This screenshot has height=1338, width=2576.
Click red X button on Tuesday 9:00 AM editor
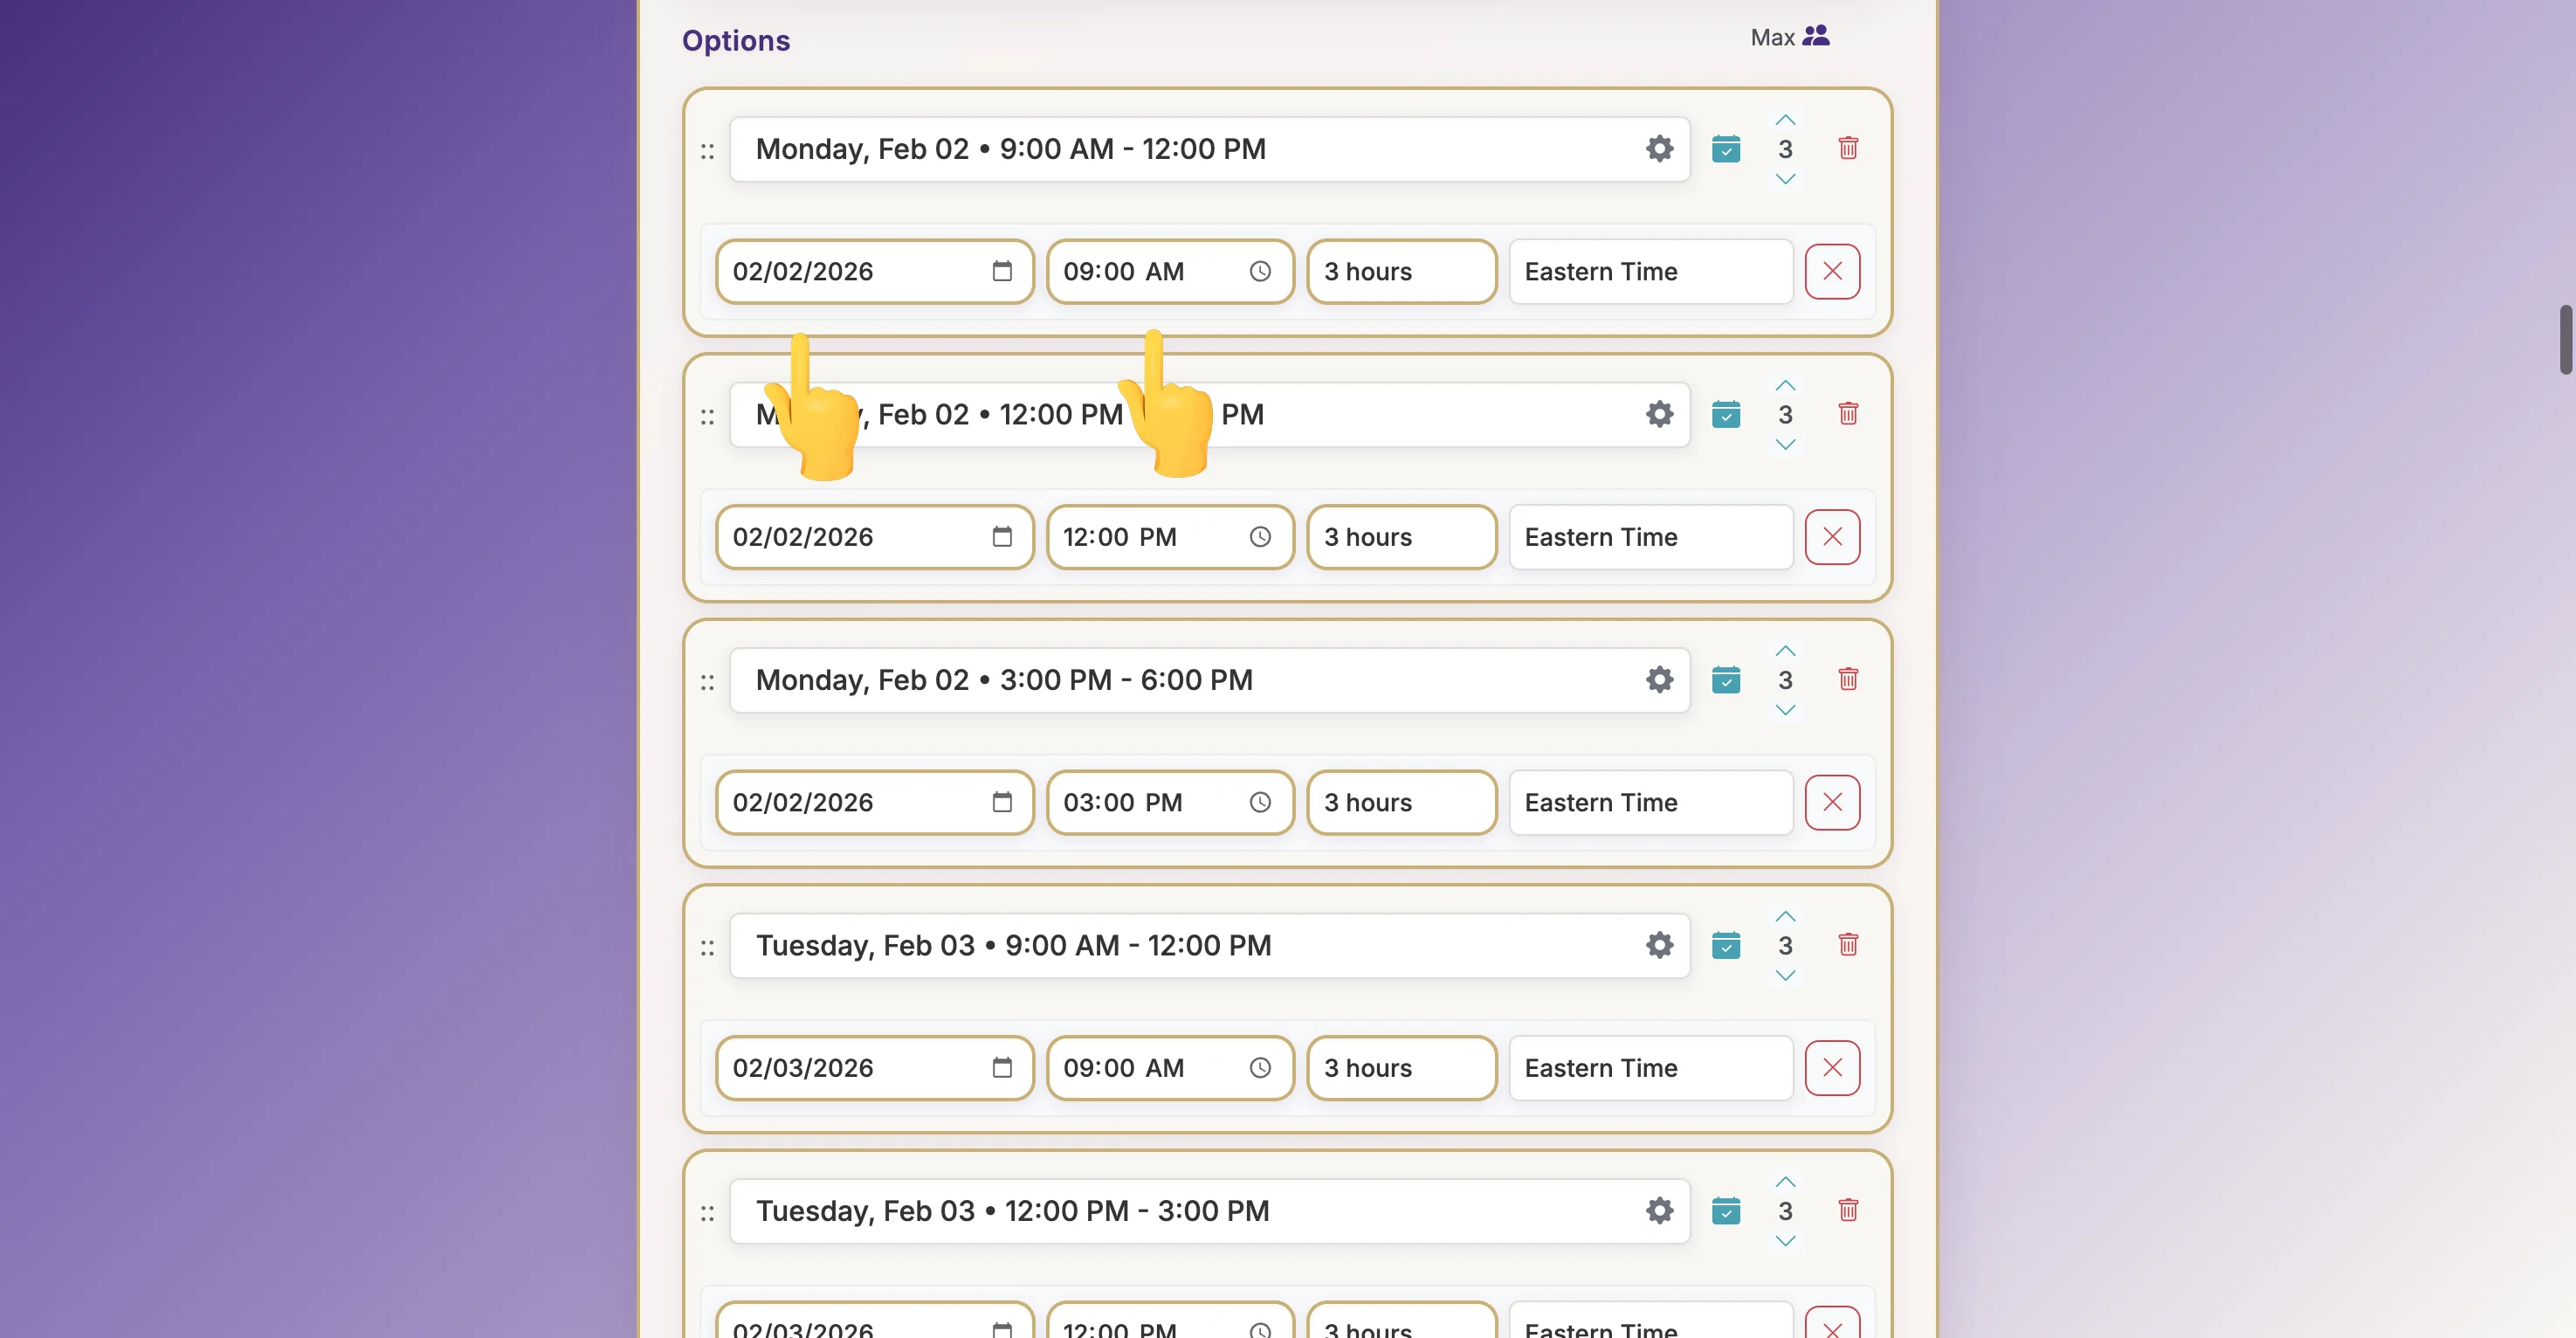[x=1831, y=1068]
